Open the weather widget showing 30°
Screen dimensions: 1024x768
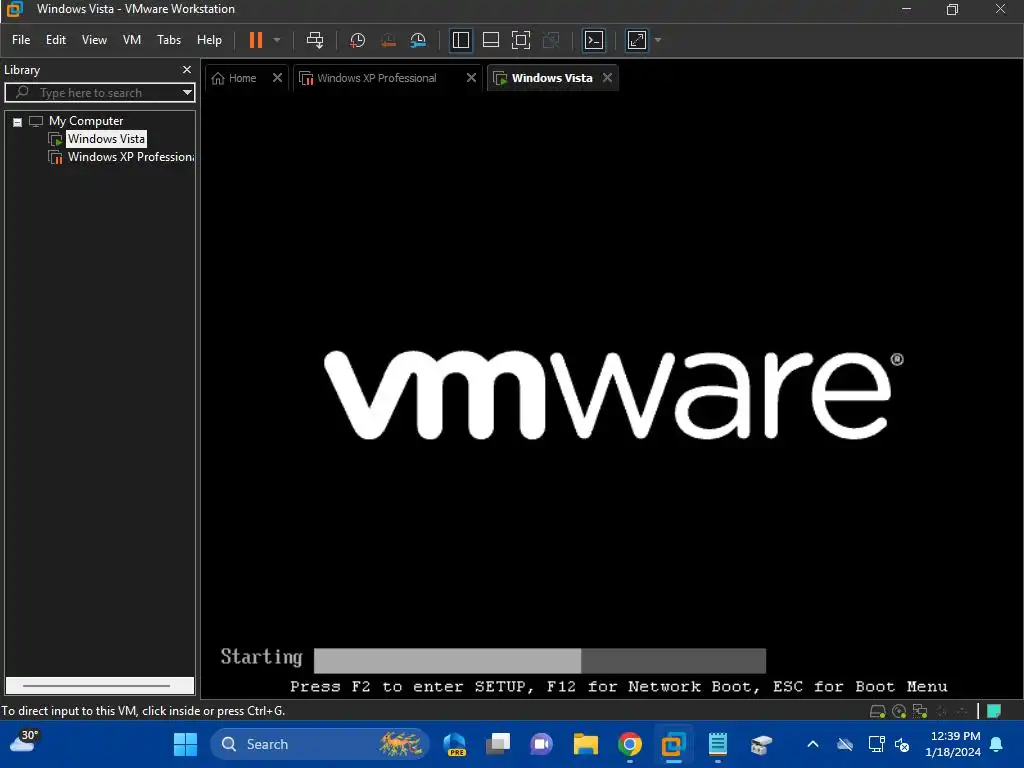click(24, 742)
